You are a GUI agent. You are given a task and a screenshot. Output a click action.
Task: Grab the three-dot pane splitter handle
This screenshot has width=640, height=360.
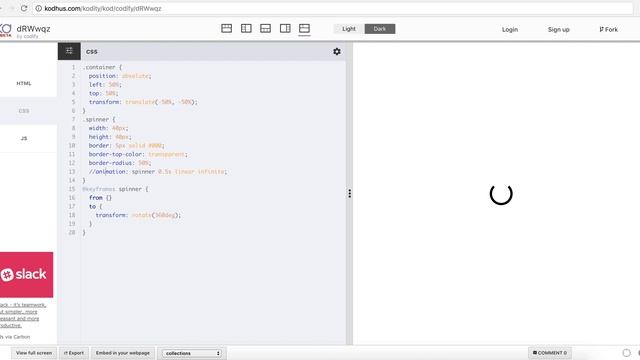click(x=349, y=193)
